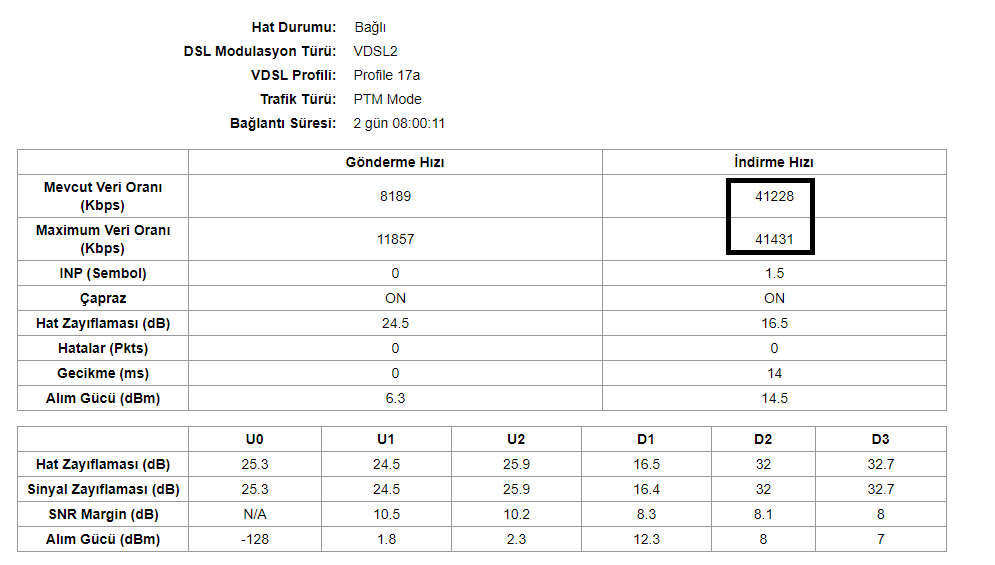Image resolution: width=995 pixels, height=565 pixels.
Task: Click the Gecikme (ms) row label
Action: pos(103,373)
